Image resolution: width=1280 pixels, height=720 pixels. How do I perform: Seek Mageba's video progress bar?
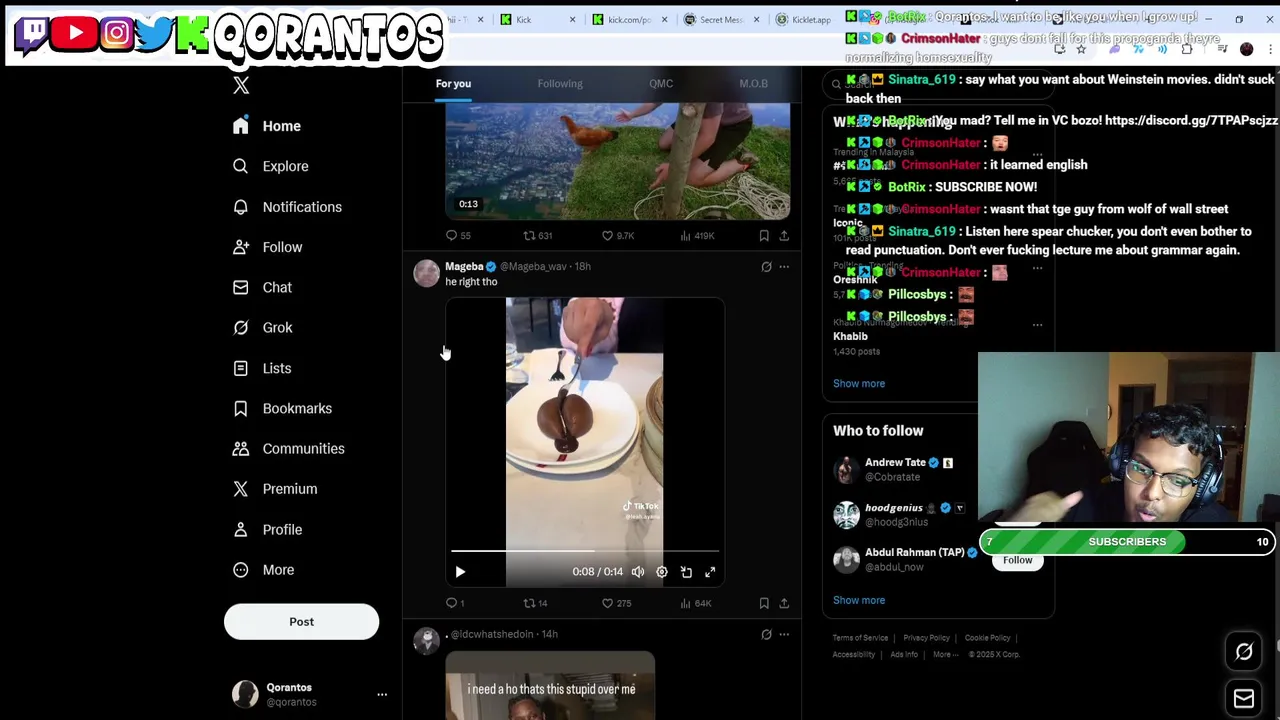pos(585,551)
